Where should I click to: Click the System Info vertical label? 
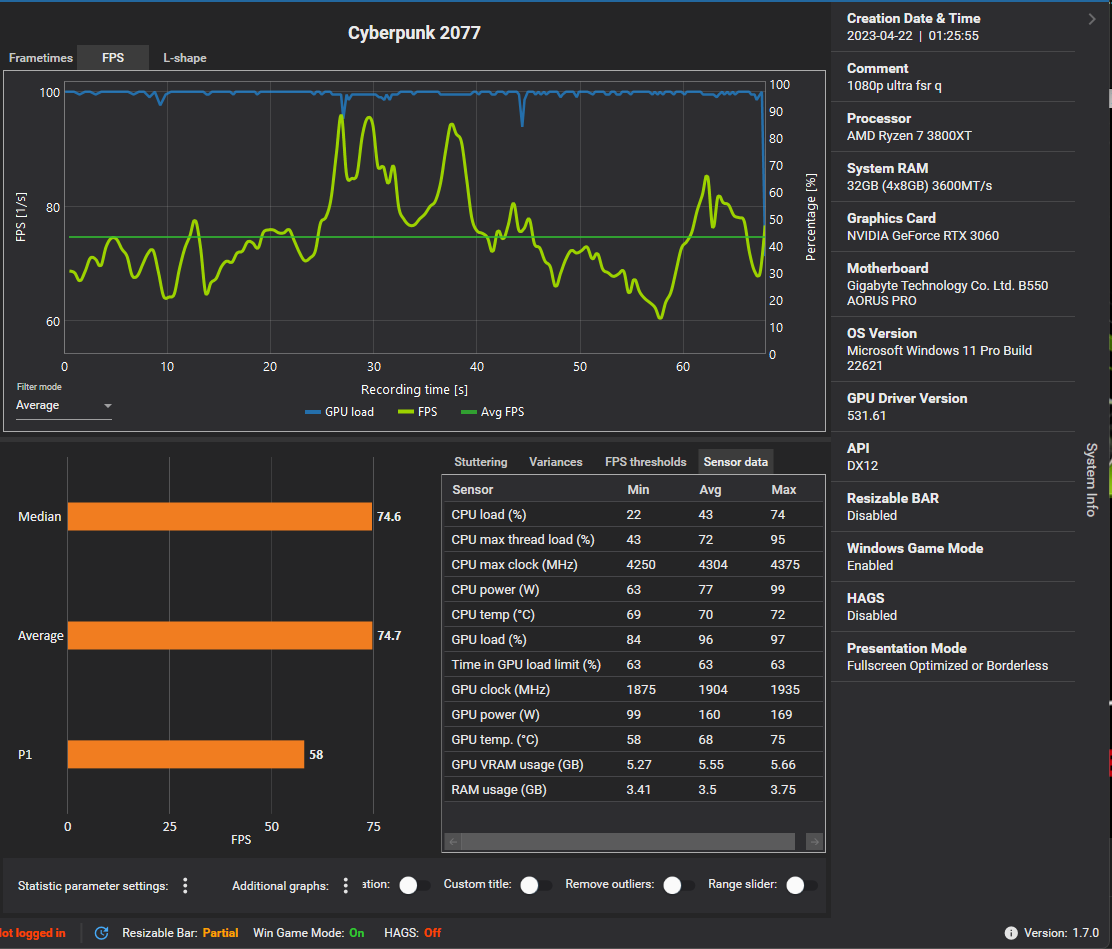pos(1091,479)
